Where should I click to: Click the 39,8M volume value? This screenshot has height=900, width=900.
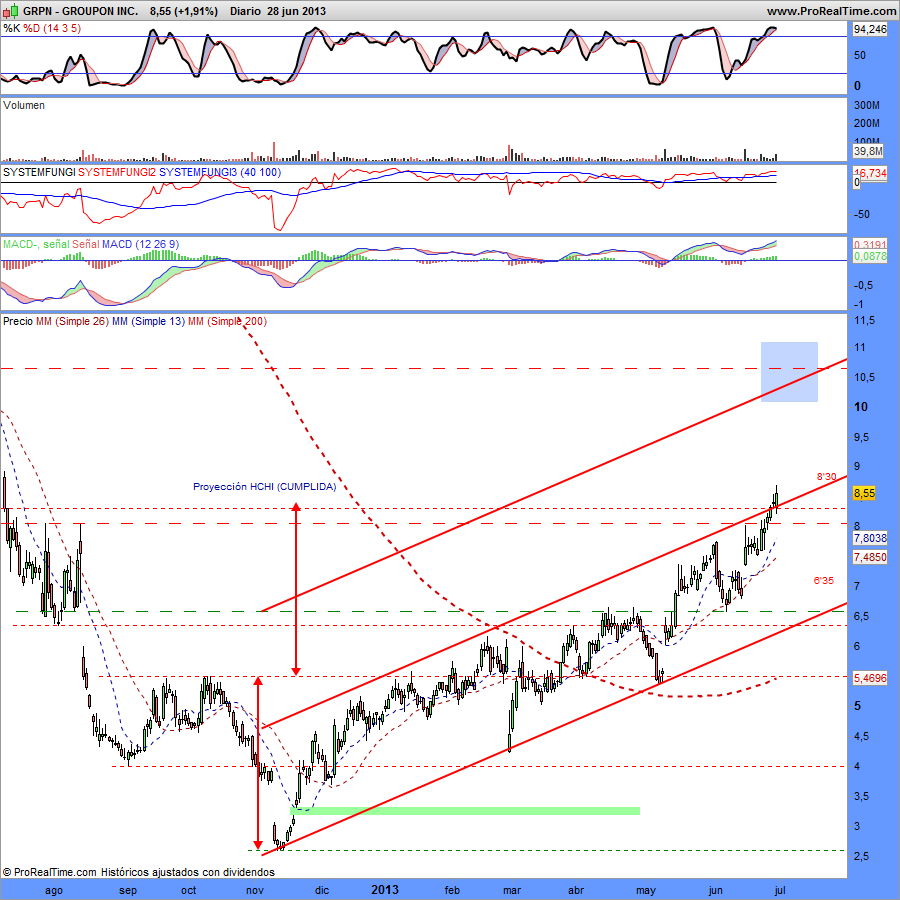click(x=868, y=151)
